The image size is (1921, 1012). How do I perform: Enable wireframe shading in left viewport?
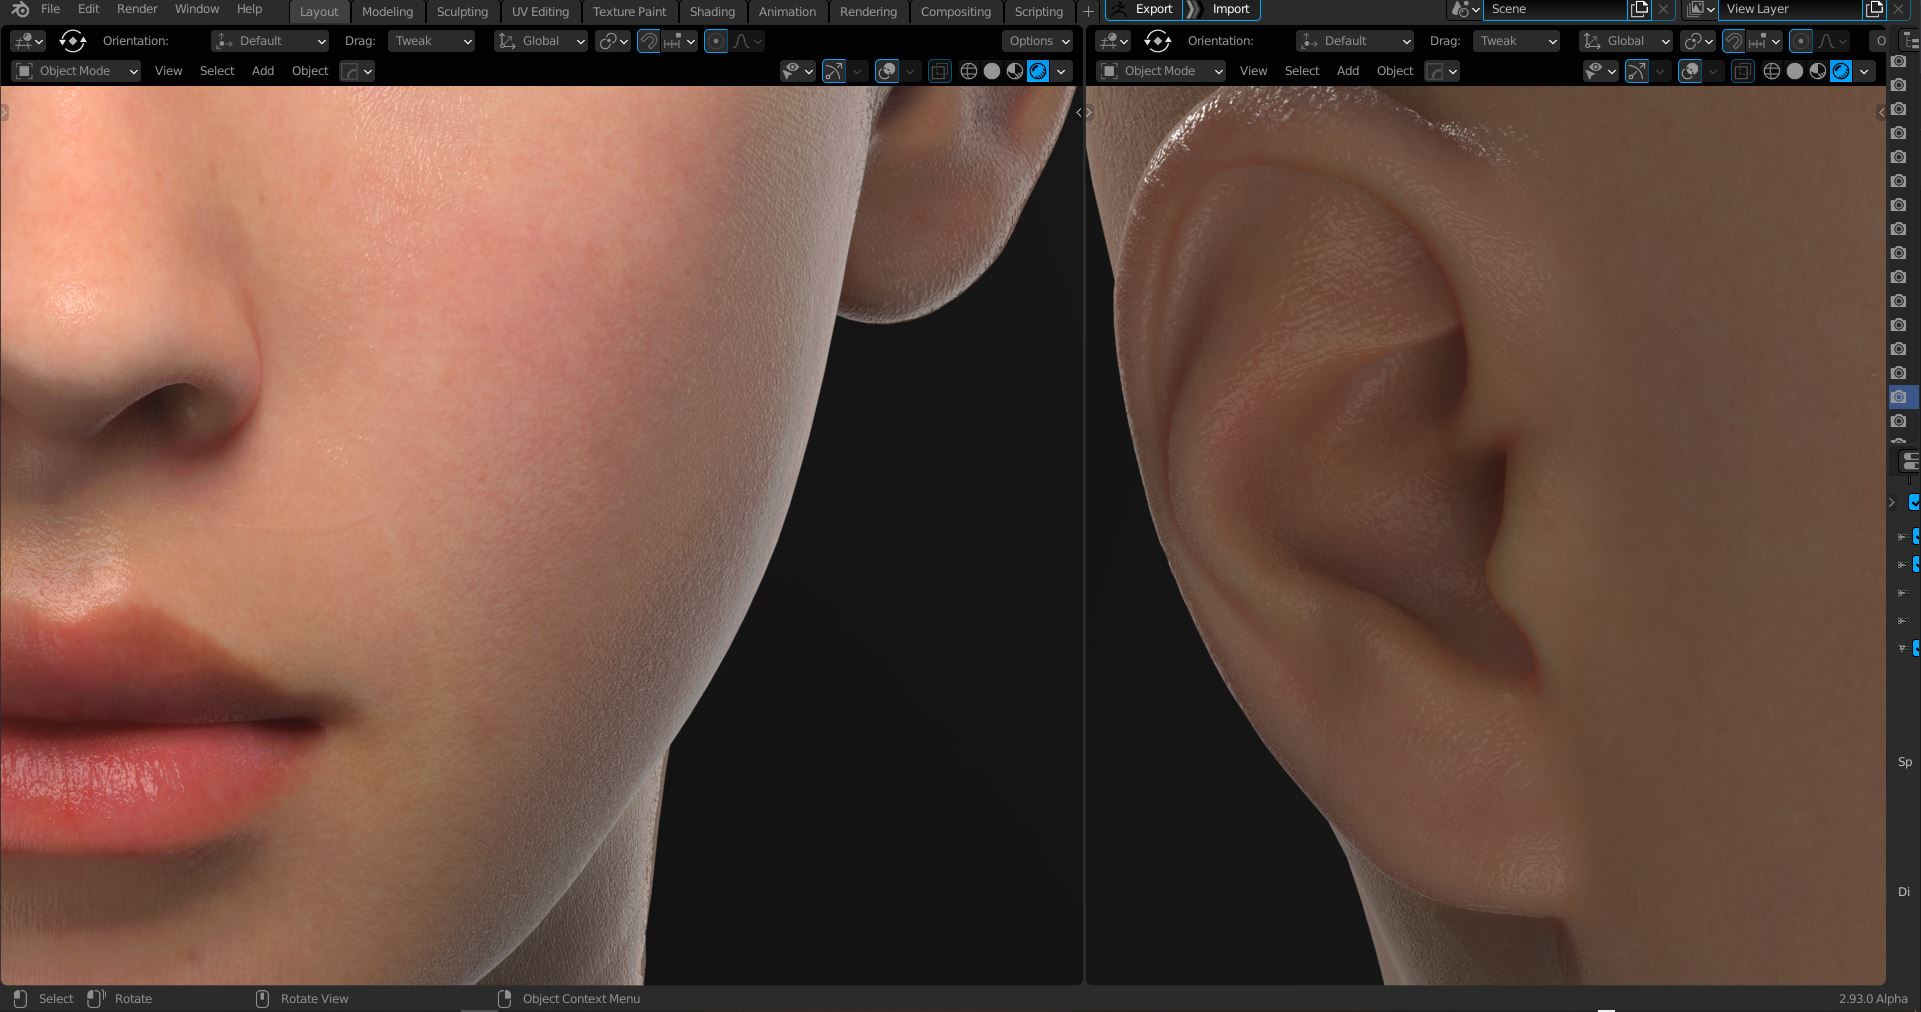(968, 71)
